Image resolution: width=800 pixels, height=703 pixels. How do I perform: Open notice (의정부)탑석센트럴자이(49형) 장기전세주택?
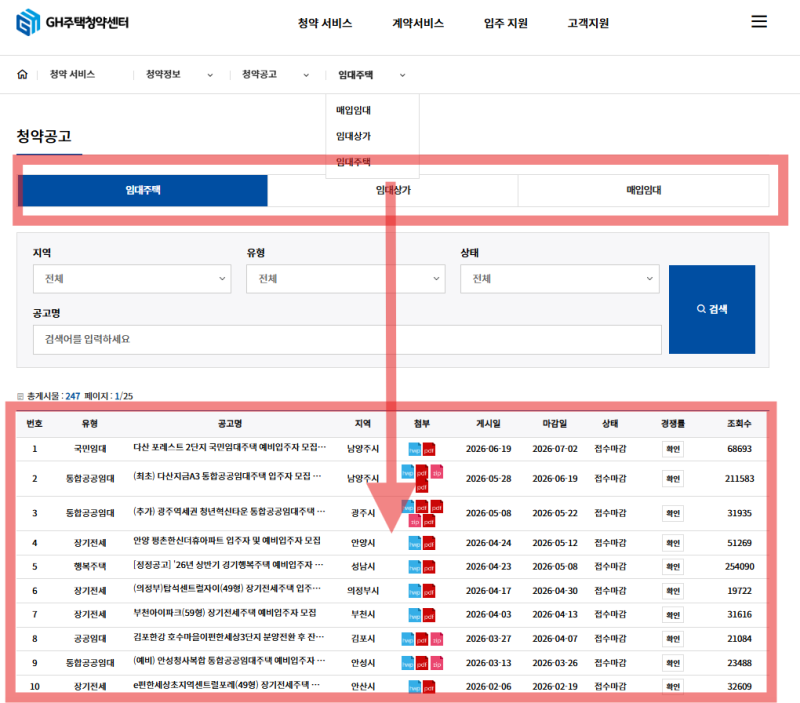(x=227, y=589)
